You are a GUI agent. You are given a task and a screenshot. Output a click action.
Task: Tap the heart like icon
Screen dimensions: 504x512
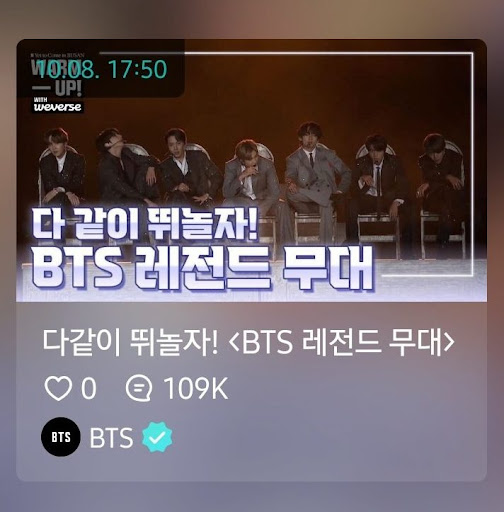[x=58, y=388]
